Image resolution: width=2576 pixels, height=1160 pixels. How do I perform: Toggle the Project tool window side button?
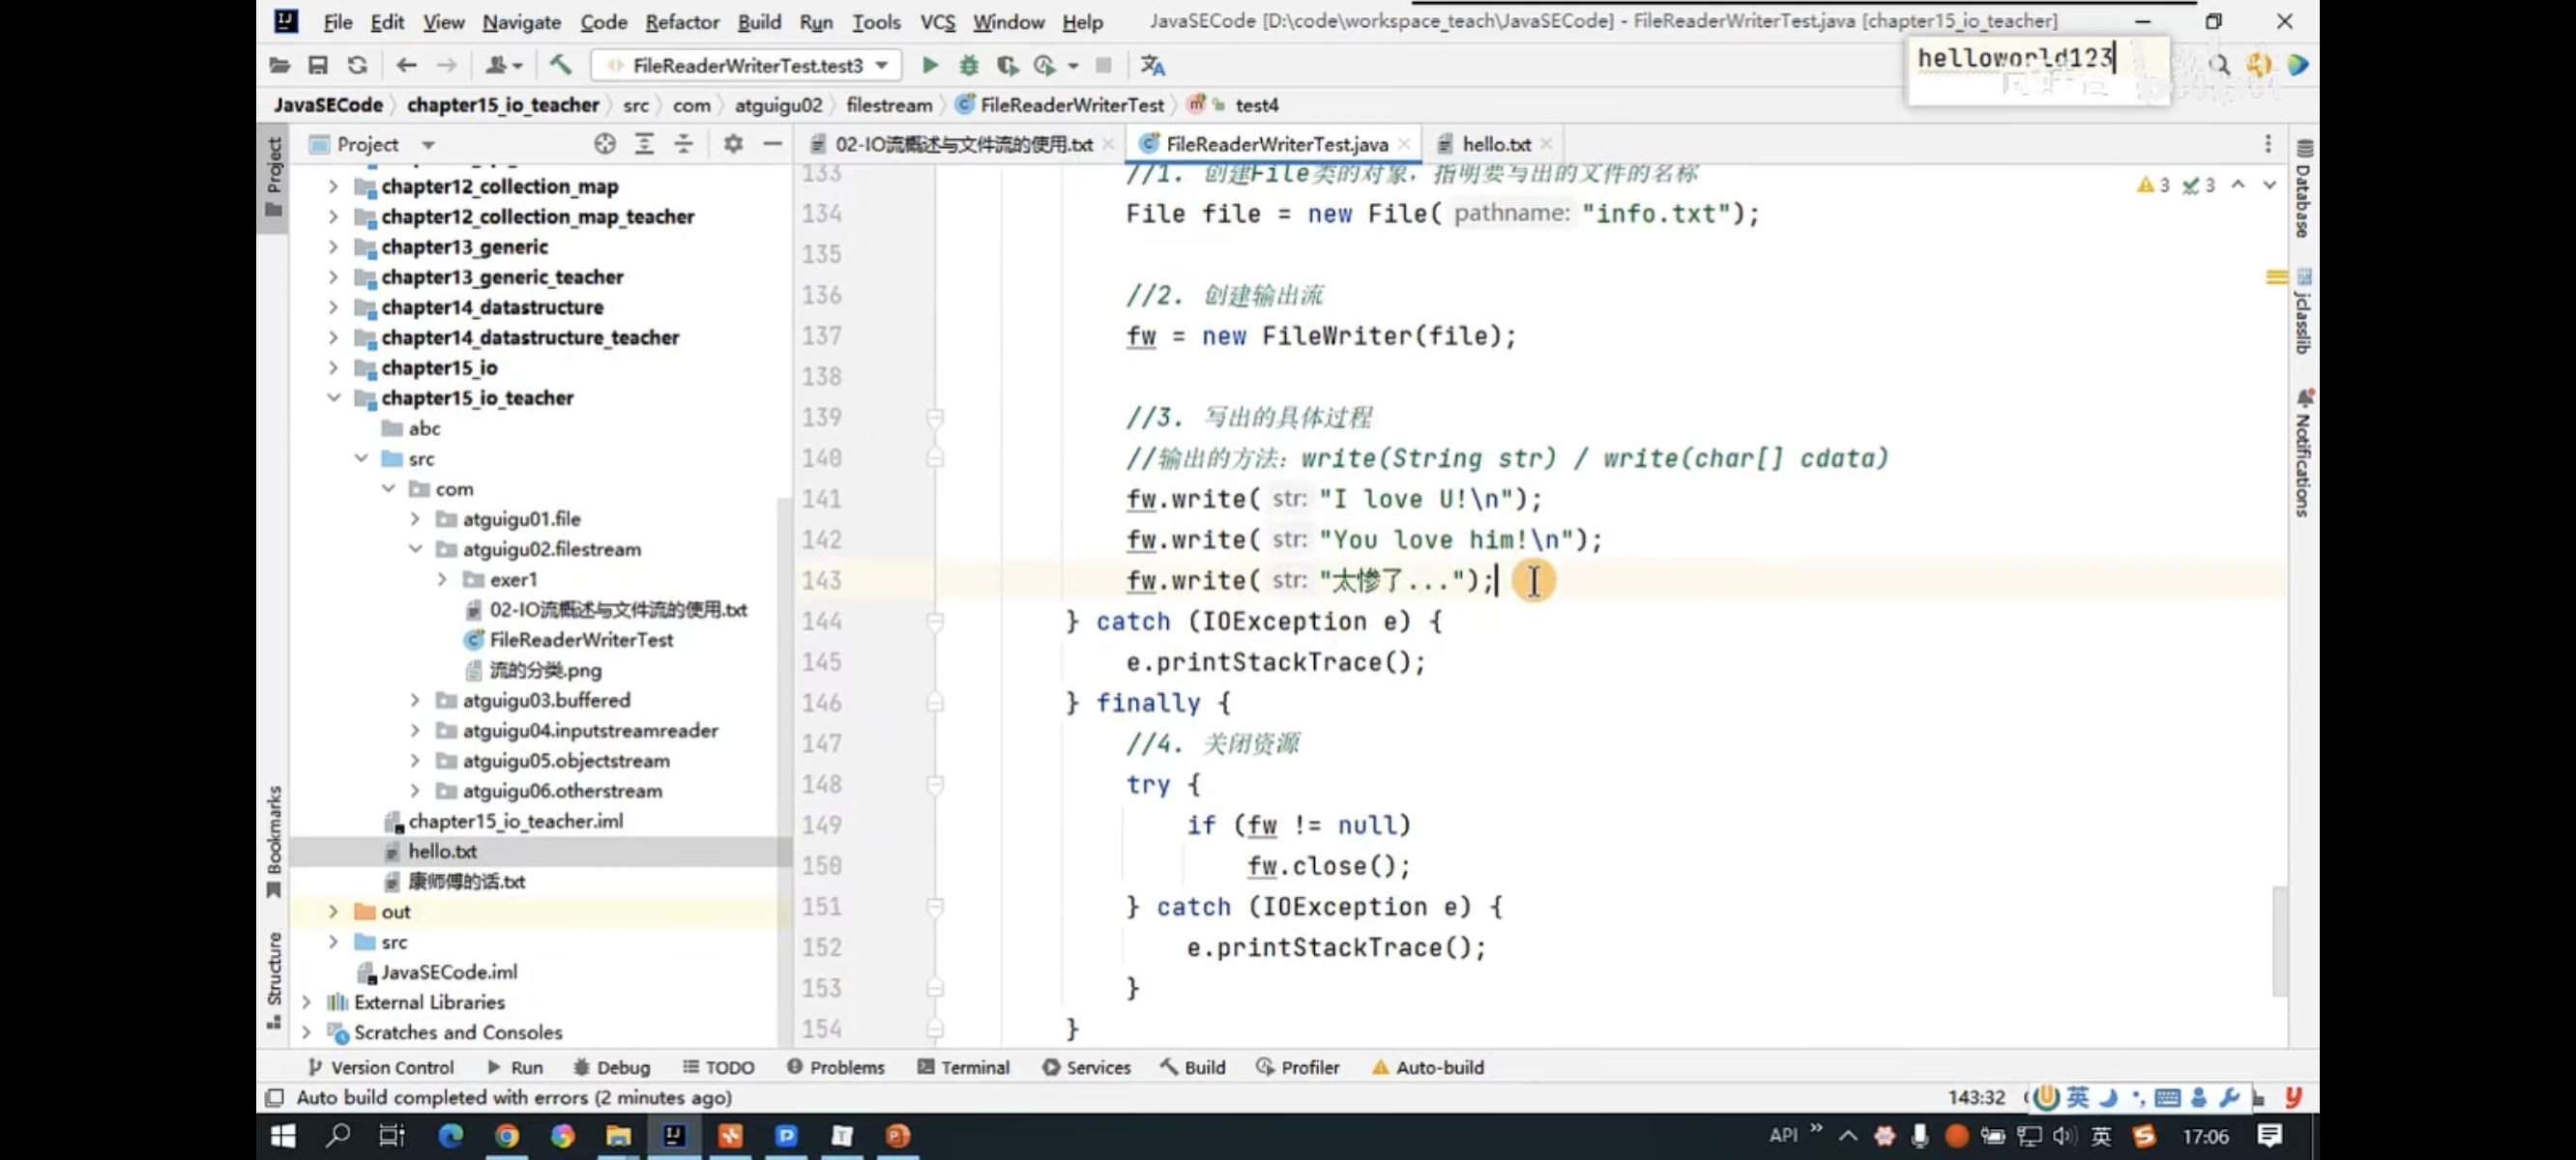pos(274,176)
